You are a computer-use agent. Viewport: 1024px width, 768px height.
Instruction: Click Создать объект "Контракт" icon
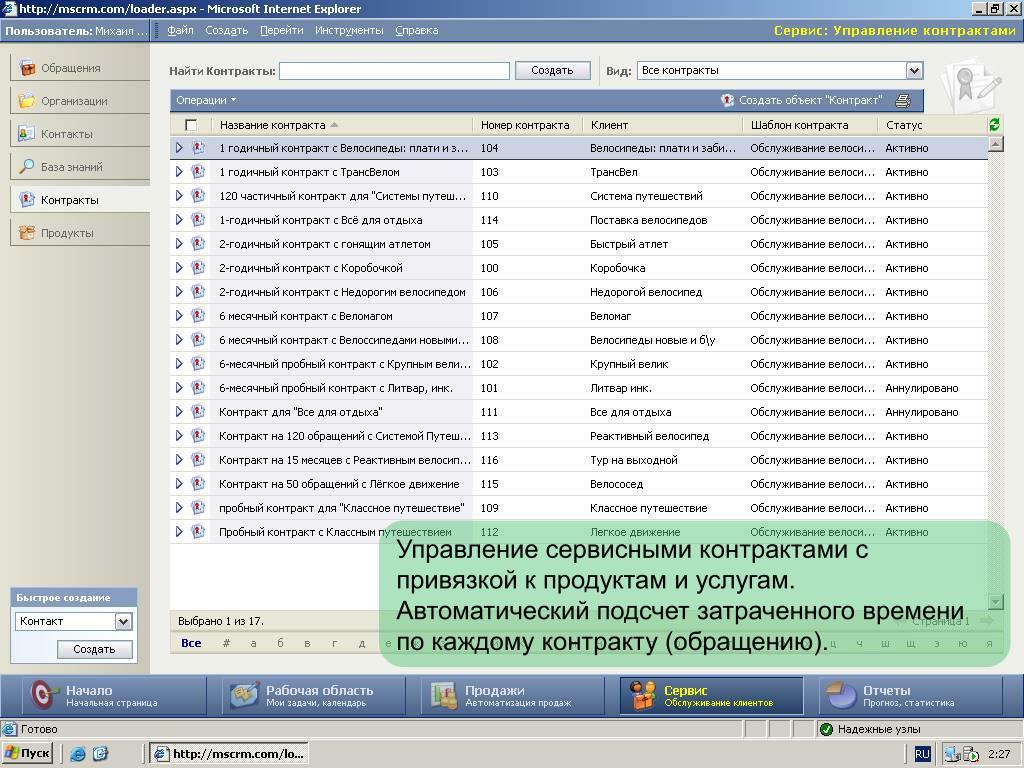click(727, 100)
